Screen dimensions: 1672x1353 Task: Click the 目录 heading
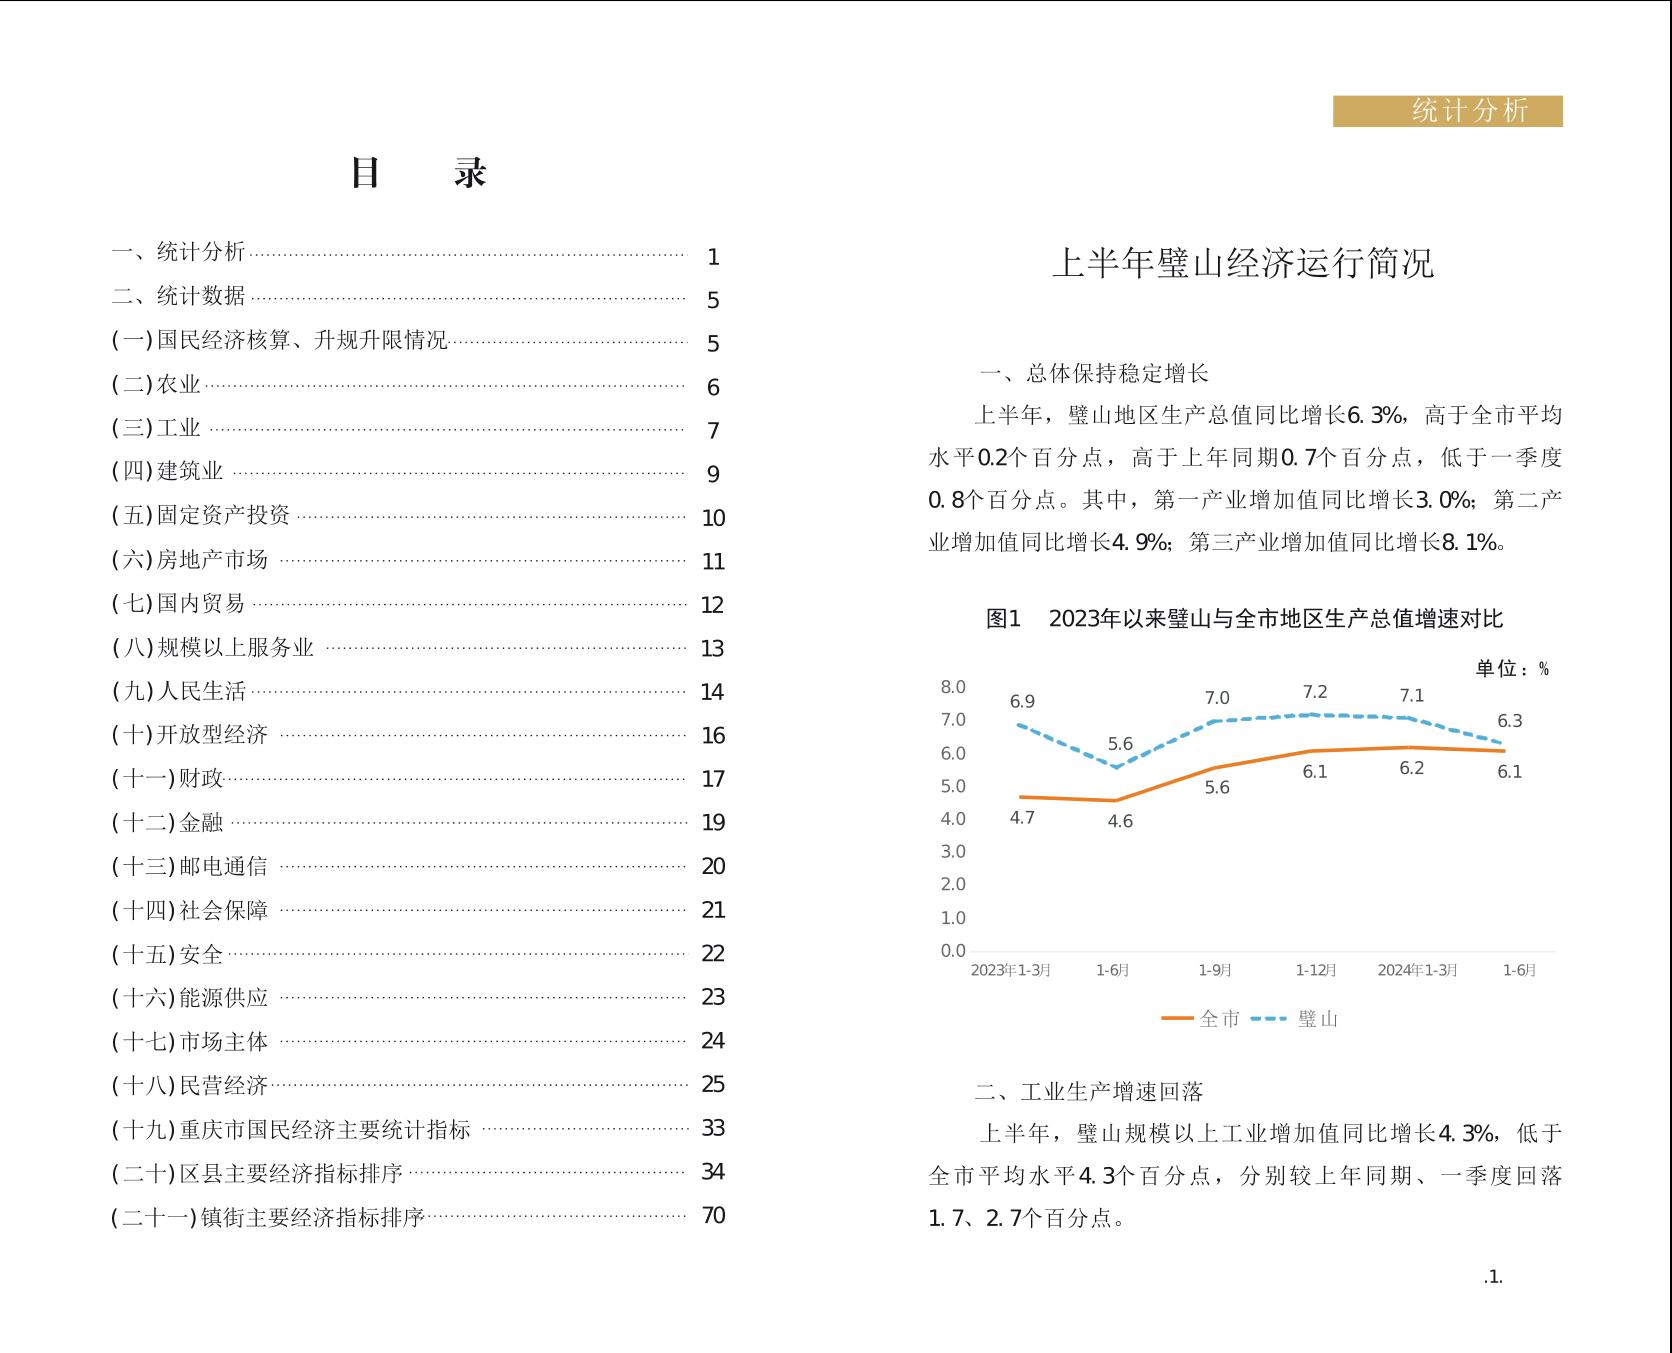(418, 172)
